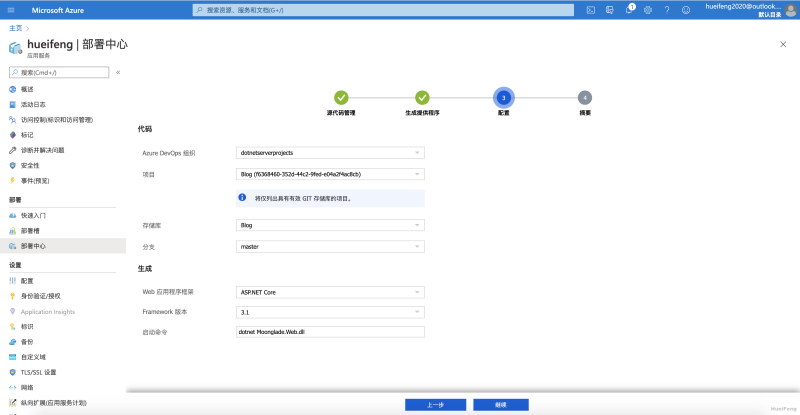Click the 启动命令 field with dotnet Moonglade.Web.dll
The width and height of the screenshot is (800, 415).
(330, 332)
